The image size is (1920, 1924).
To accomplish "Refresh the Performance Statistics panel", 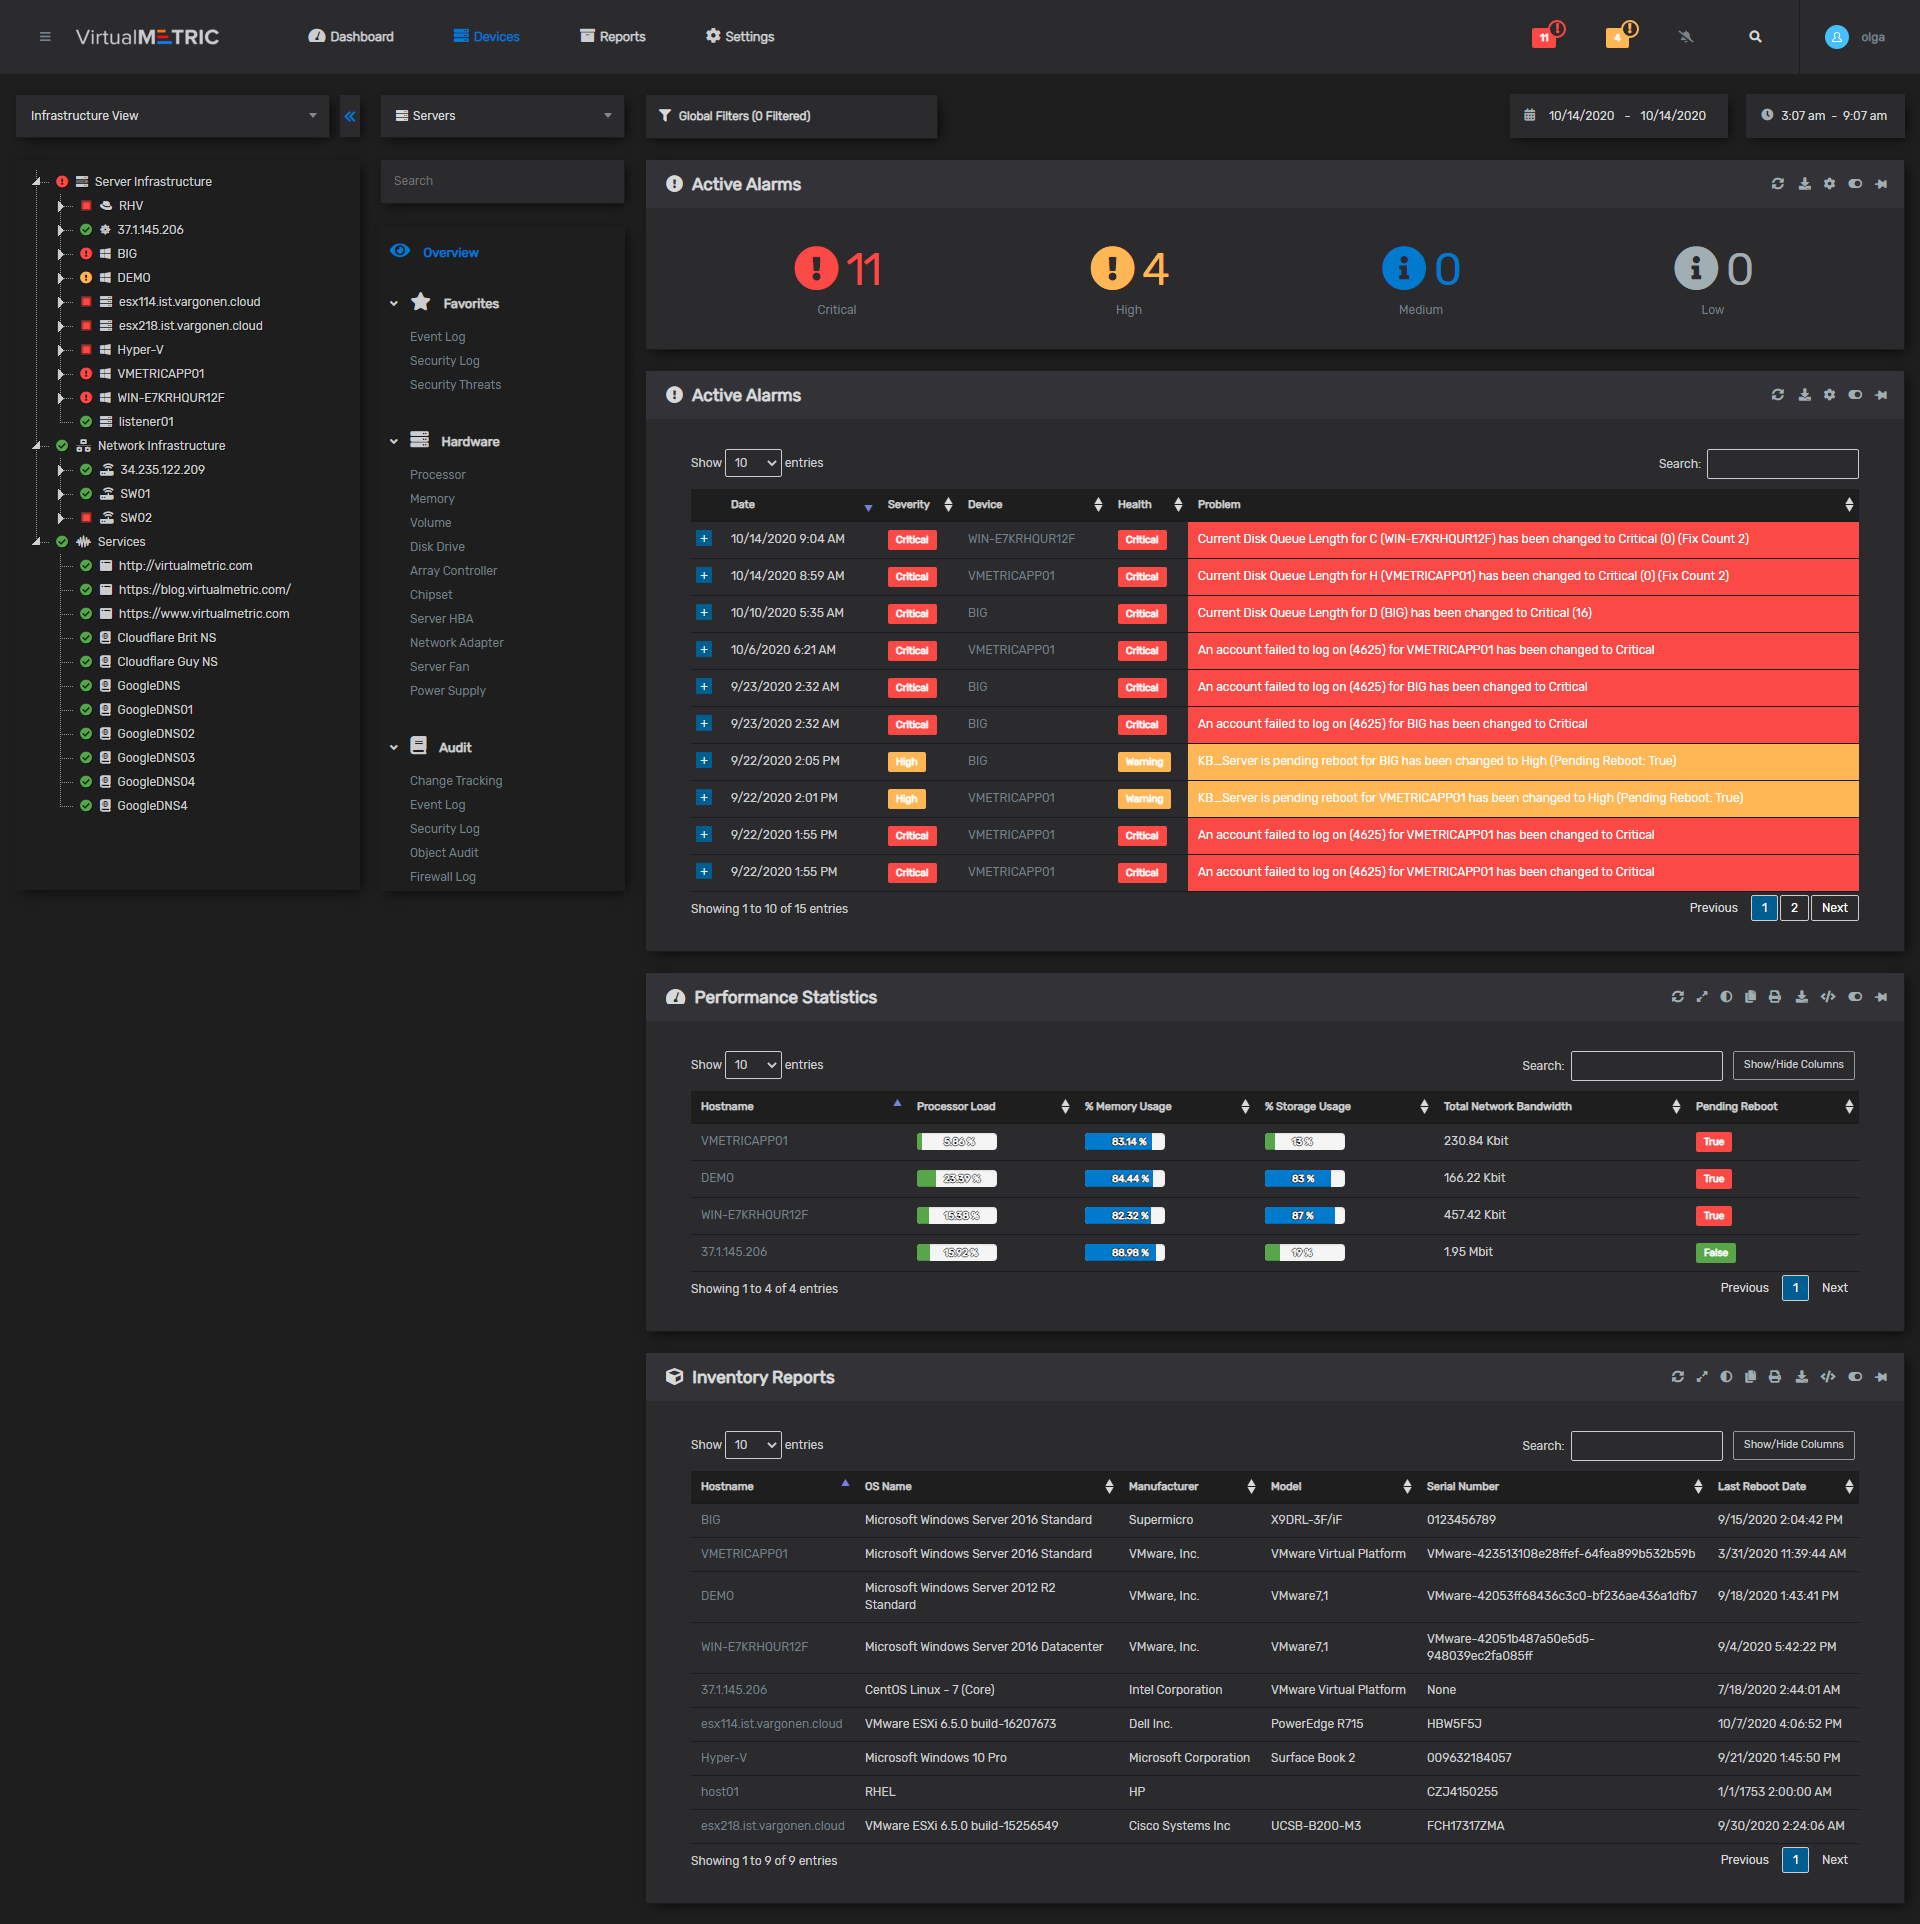I will point(1677,997).
